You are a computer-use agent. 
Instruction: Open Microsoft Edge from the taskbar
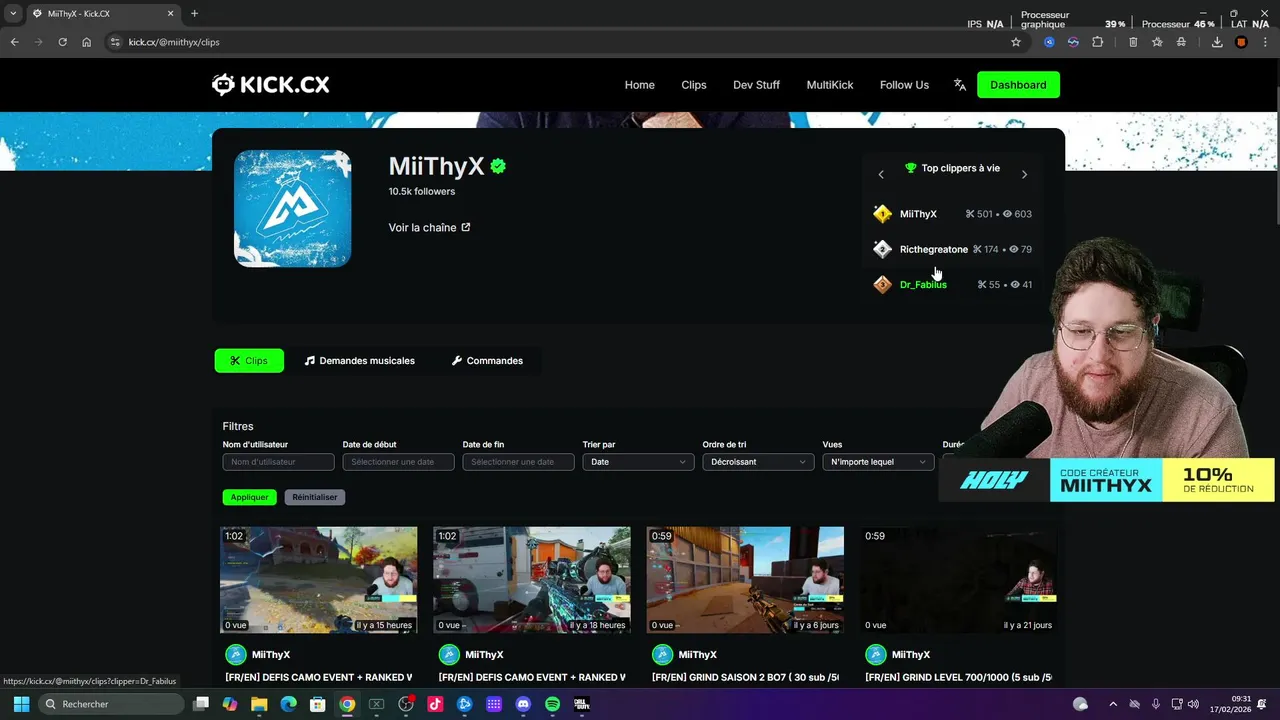(288, 704)
